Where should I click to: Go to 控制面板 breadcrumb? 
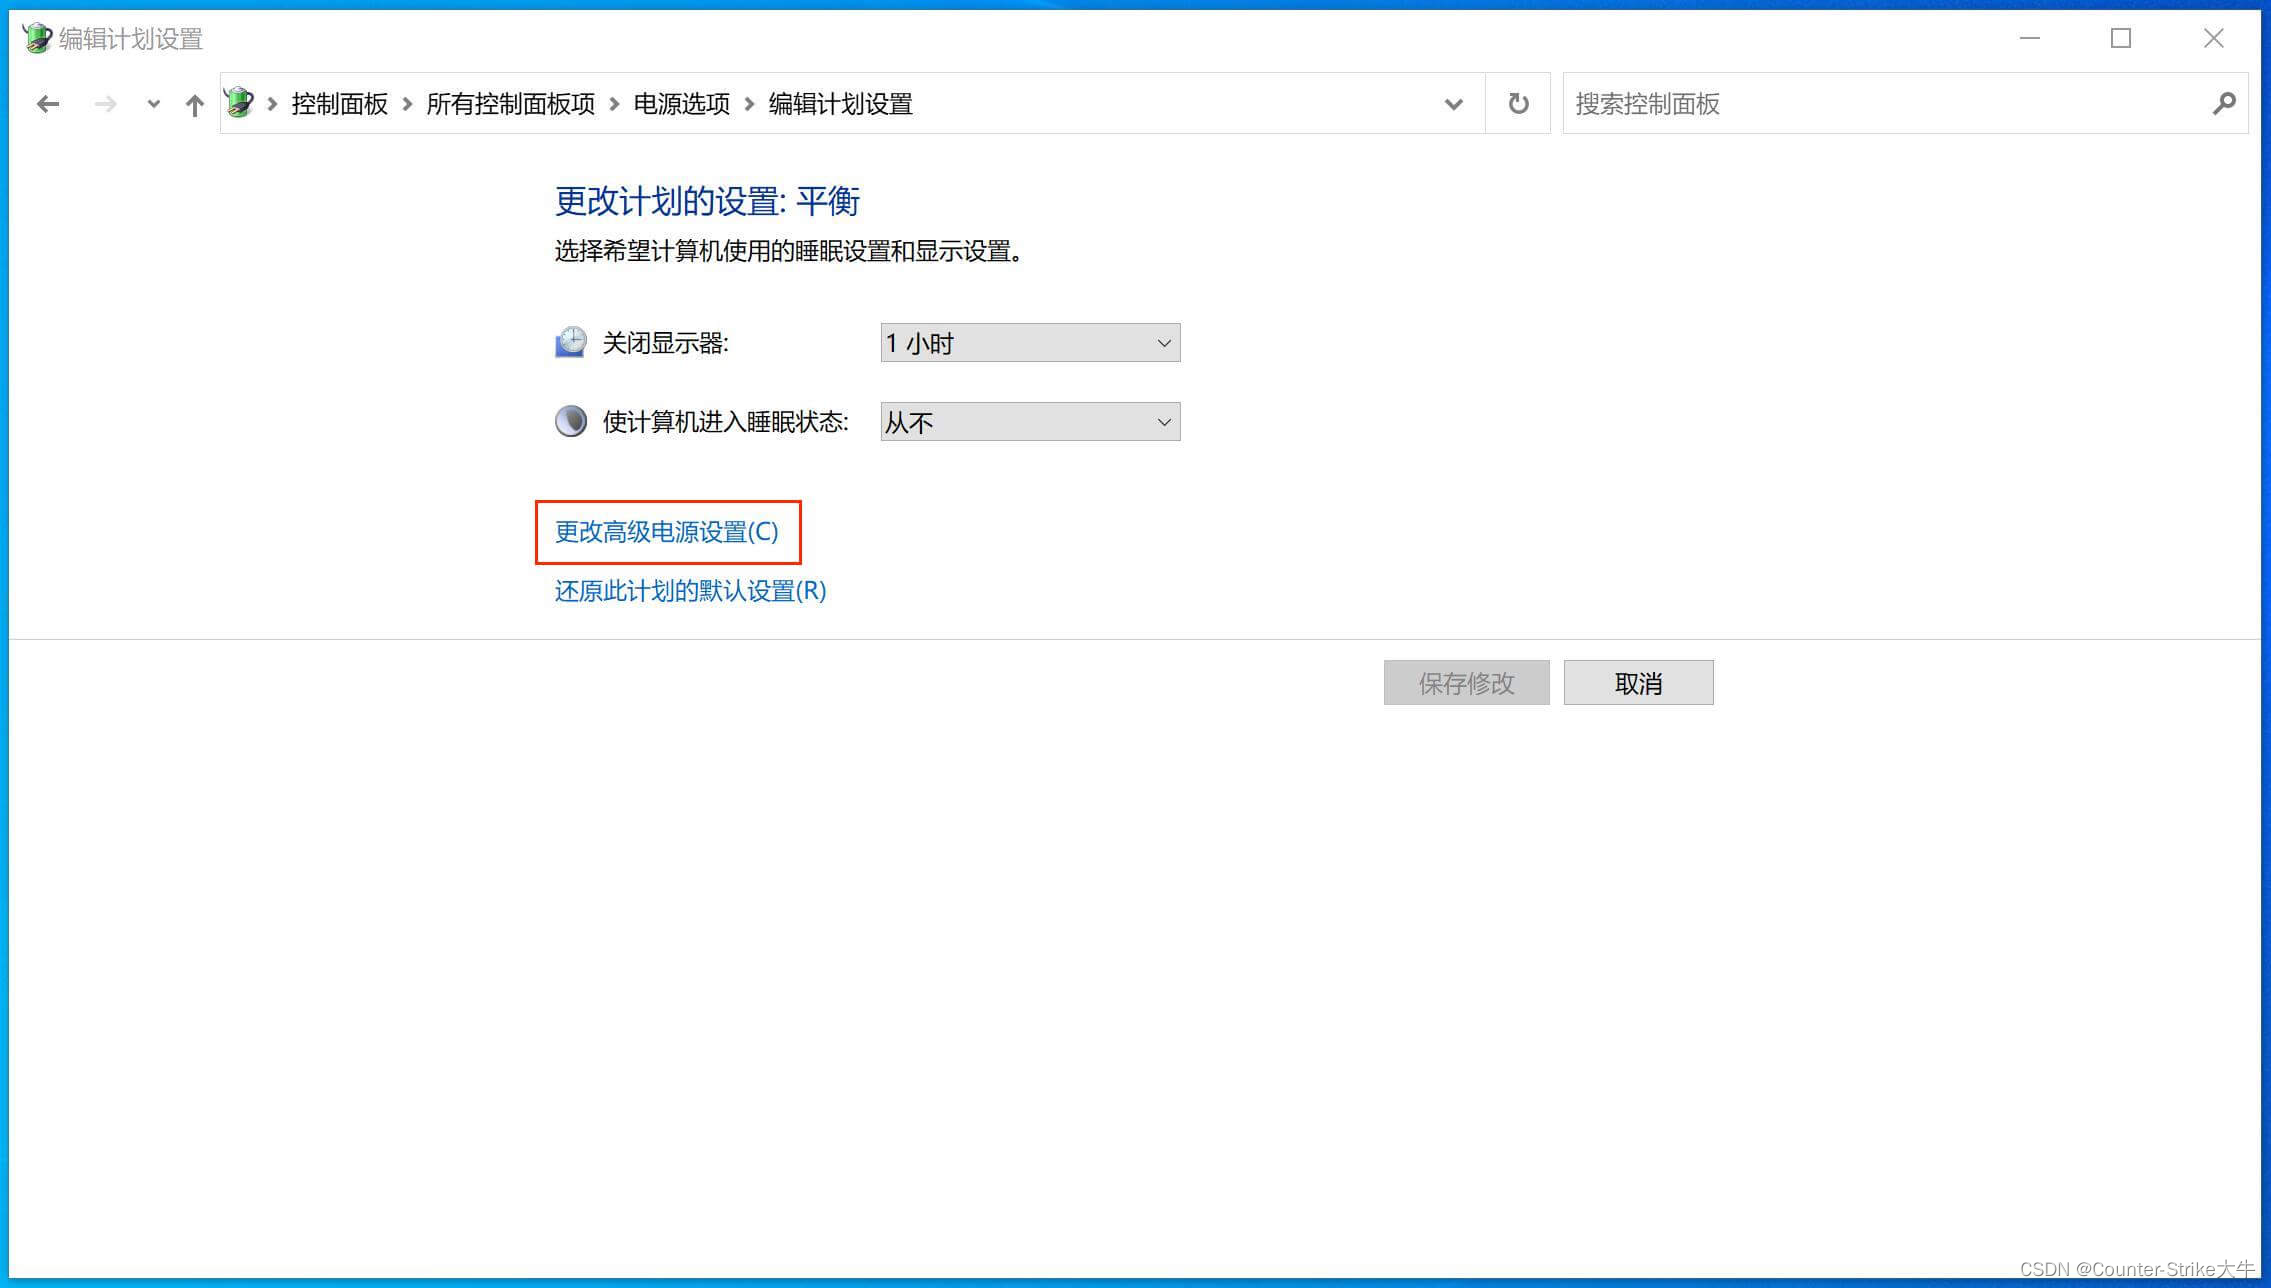[339, 104]
